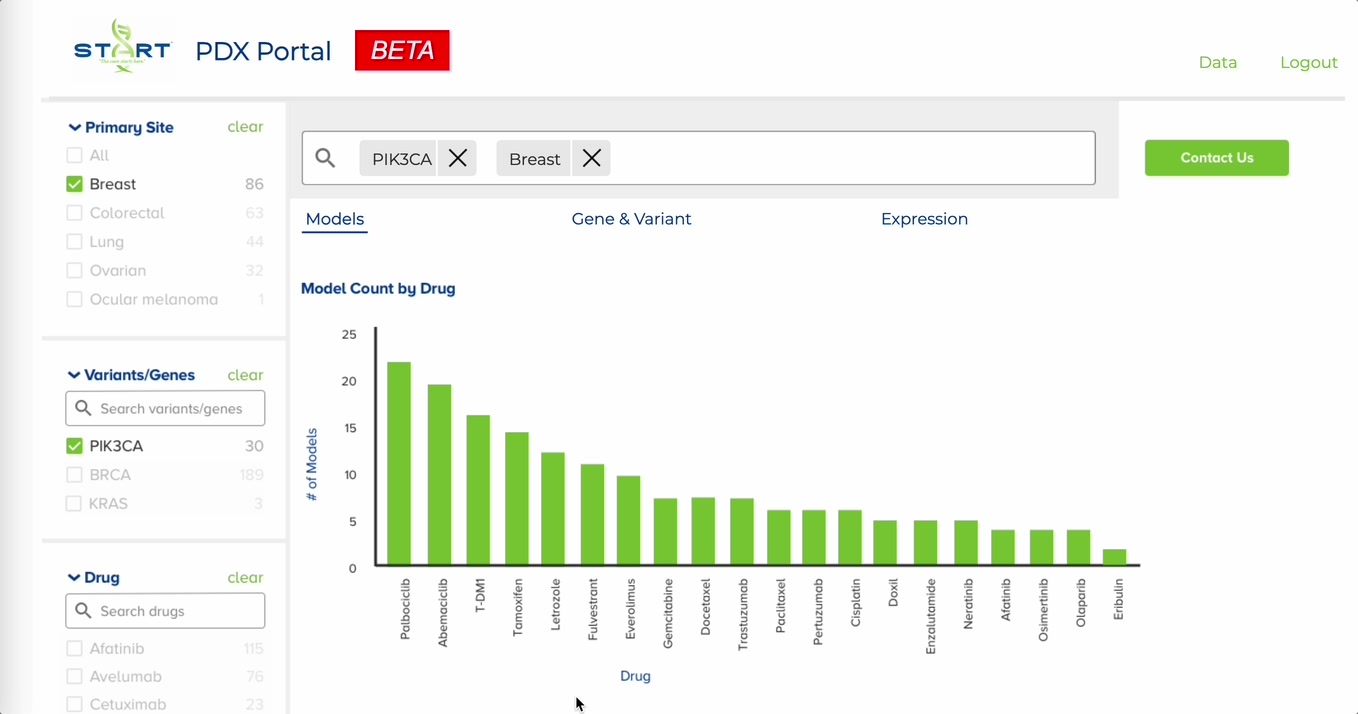This screenshot has width=1358, height=714.
Task: Uncheck the Breast primary site checkbox
Action: [x=74, y=184]
